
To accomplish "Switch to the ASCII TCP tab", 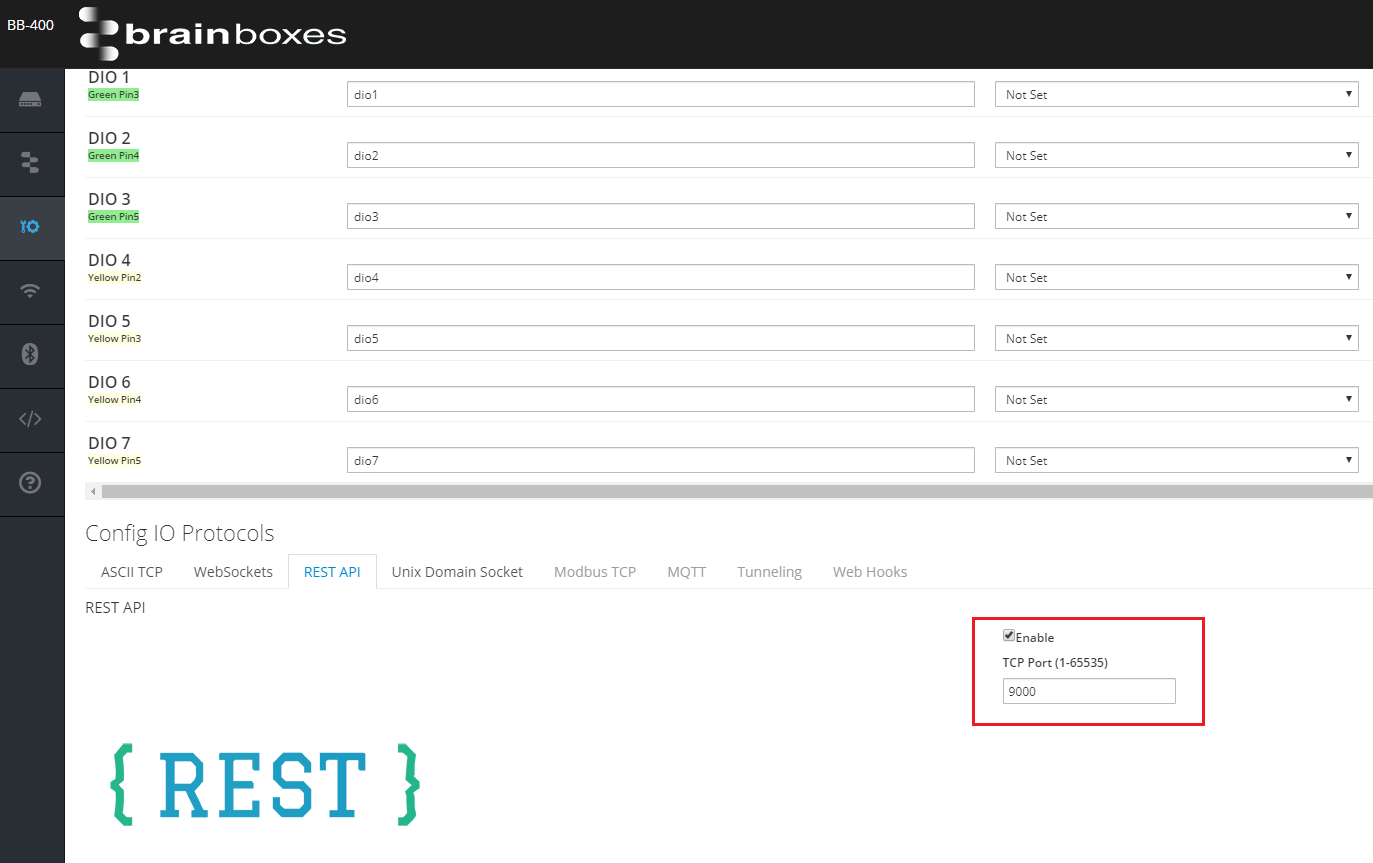I will [x=131, y=572].
